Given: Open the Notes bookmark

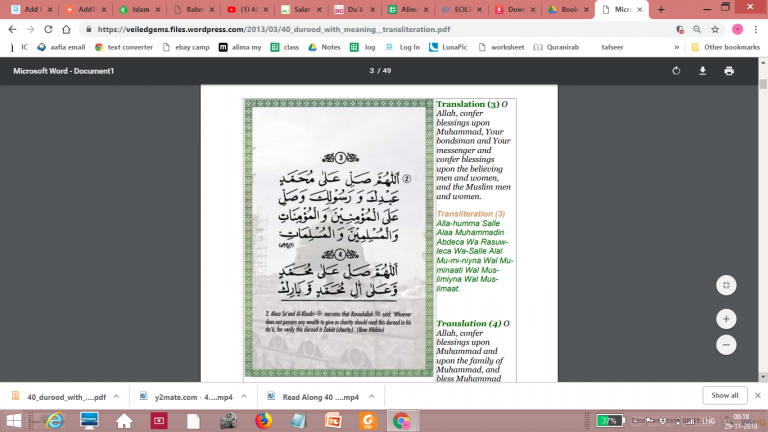Looking at the screenshot, I should (x=324, y=47).
